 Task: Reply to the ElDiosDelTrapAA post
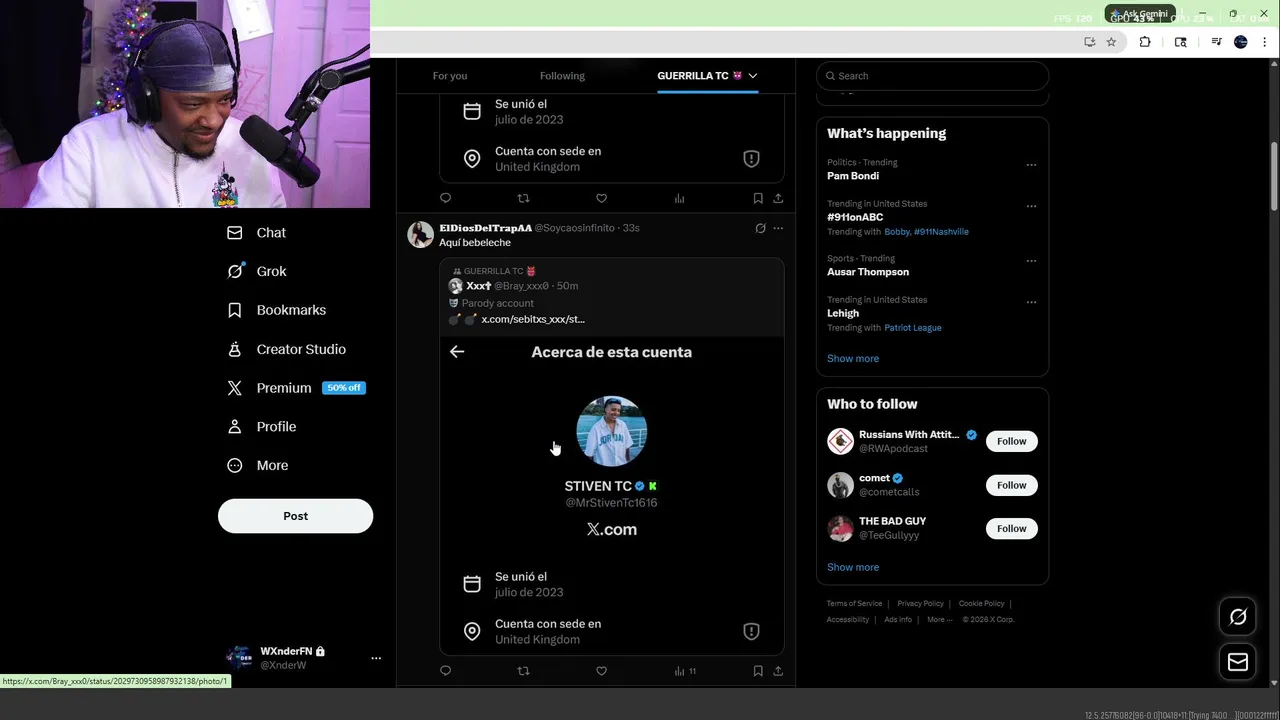446,671
